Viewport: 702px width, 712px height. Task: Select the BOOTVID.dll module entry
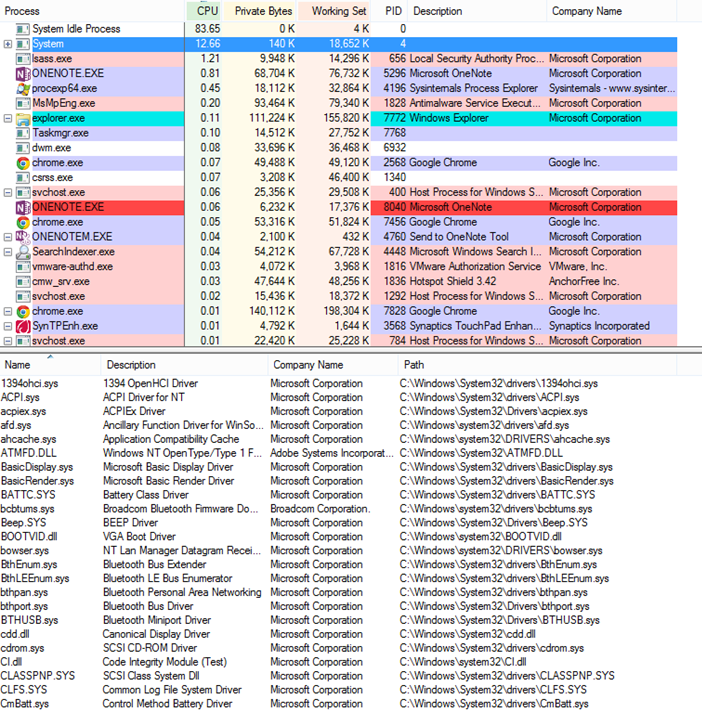pyautogui.click(x=338, y=537)
